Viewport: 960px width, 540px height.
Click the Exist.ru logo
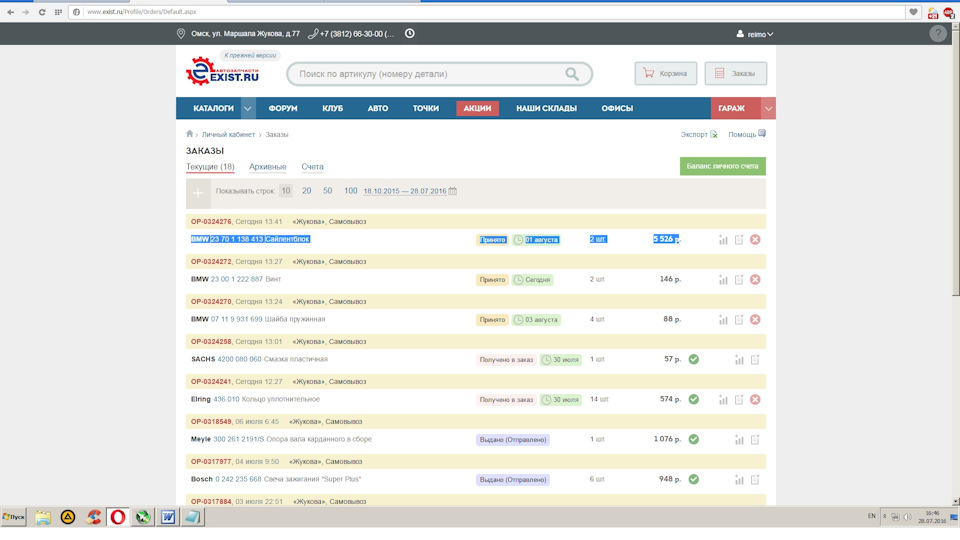coord(222,72)
